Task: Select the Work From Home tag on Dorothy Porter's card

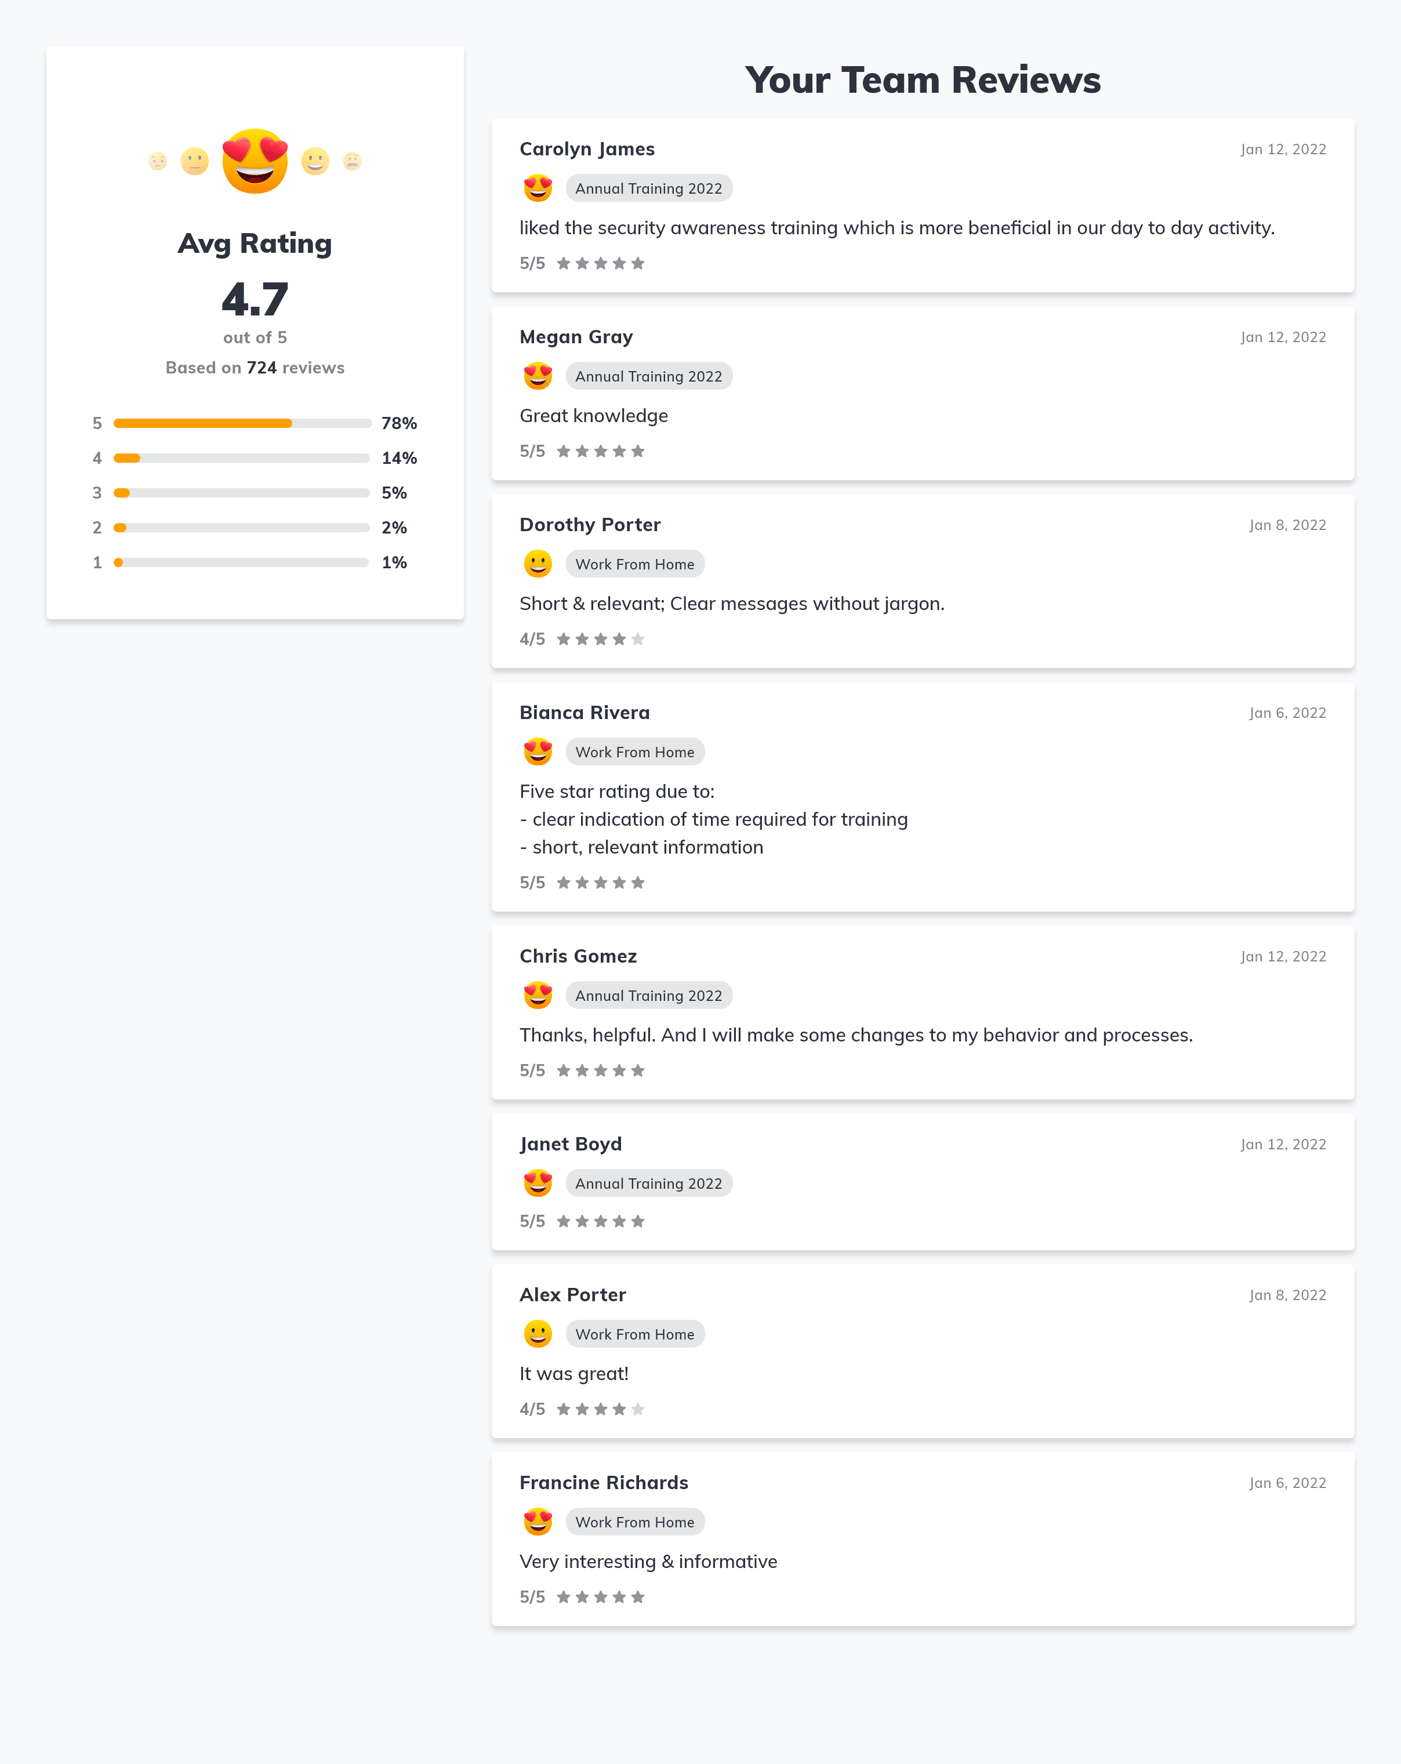Action: [x=634, y=563]
